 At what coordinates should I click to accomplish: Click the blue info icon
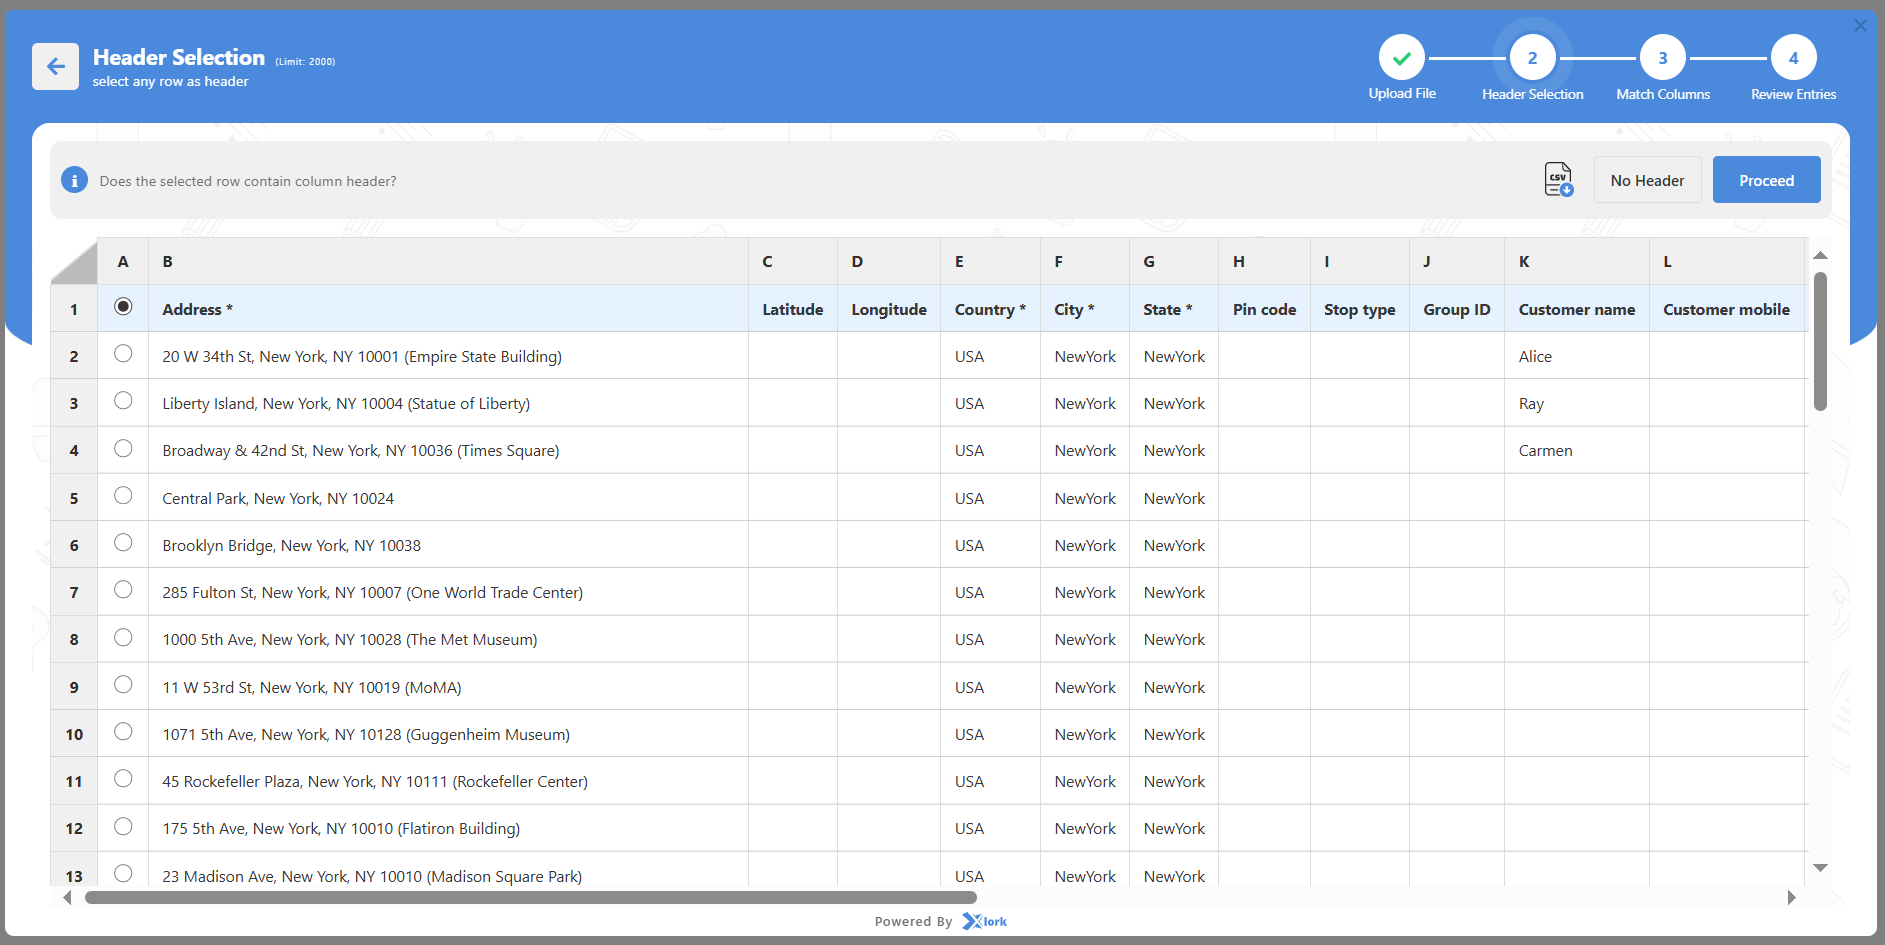click(x=74, y=180)
